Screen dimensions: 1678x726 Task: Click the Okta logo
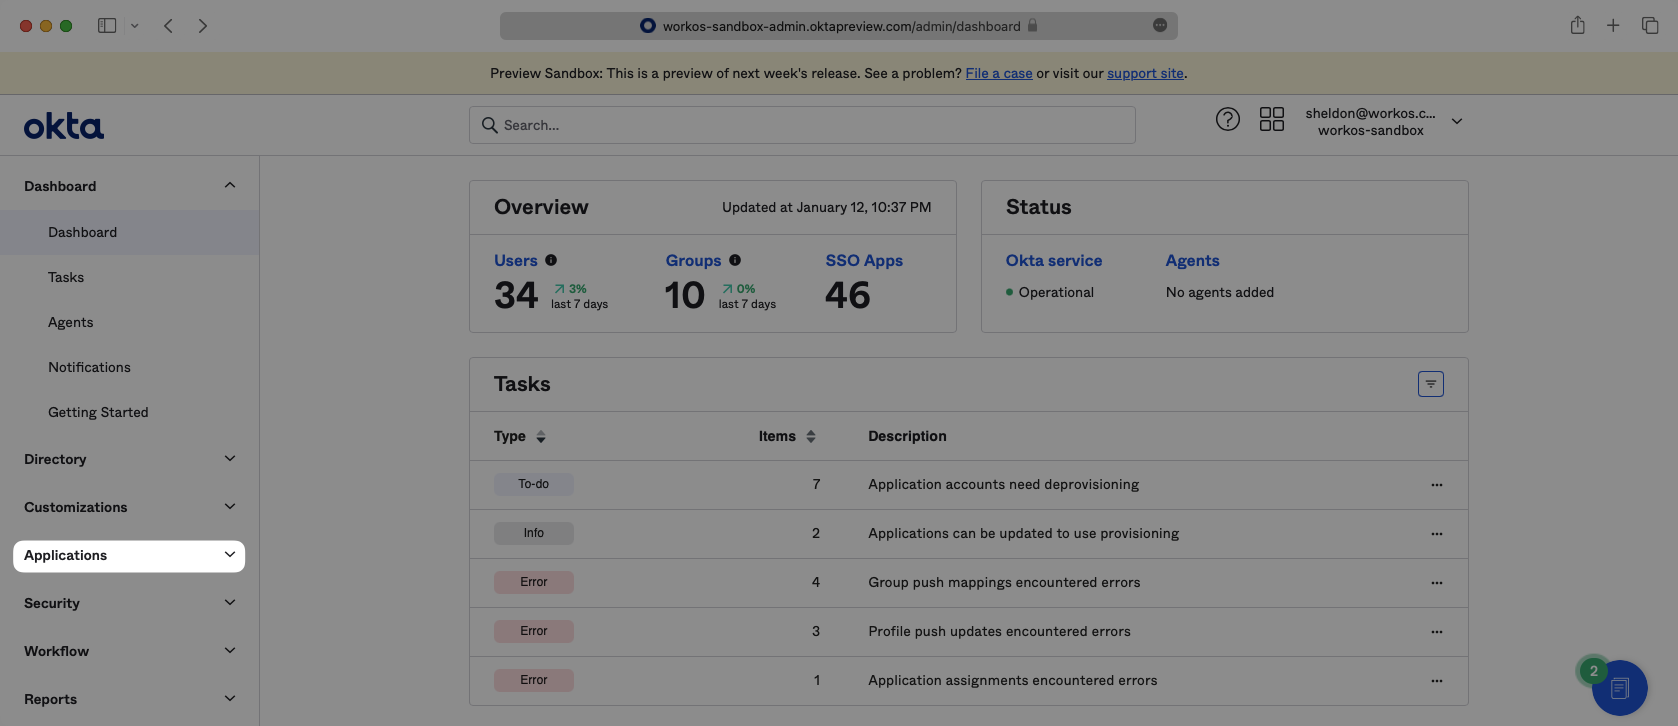coord(64,126)
